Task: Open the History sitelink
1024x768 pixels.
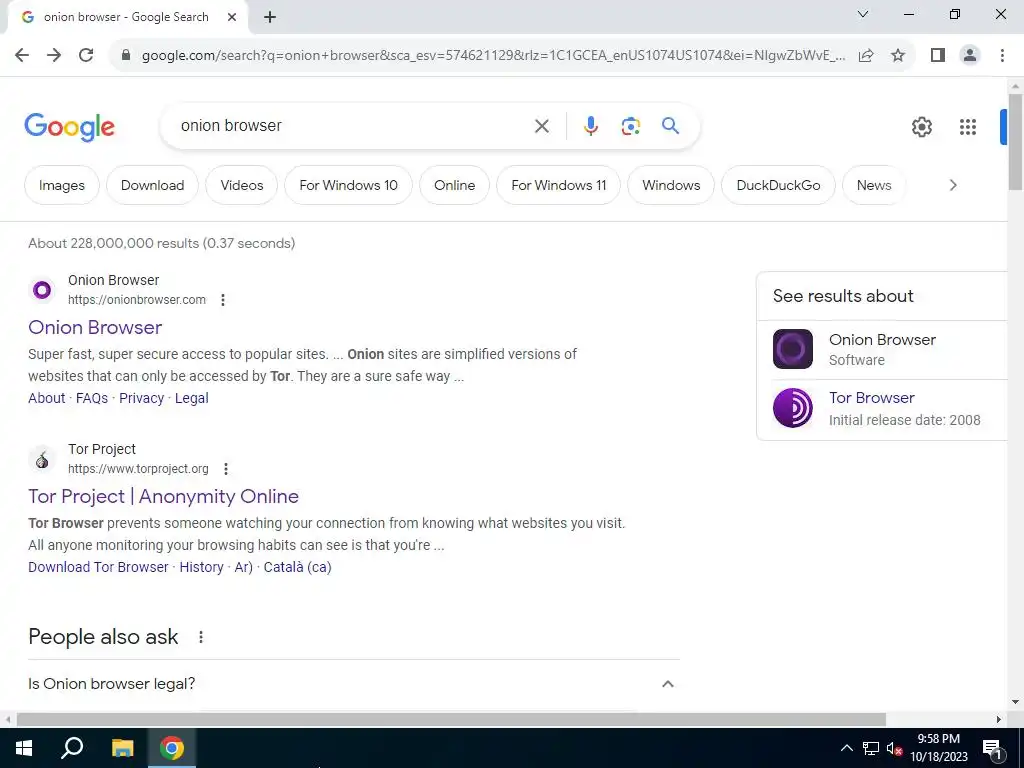Action: coord(201,567)
